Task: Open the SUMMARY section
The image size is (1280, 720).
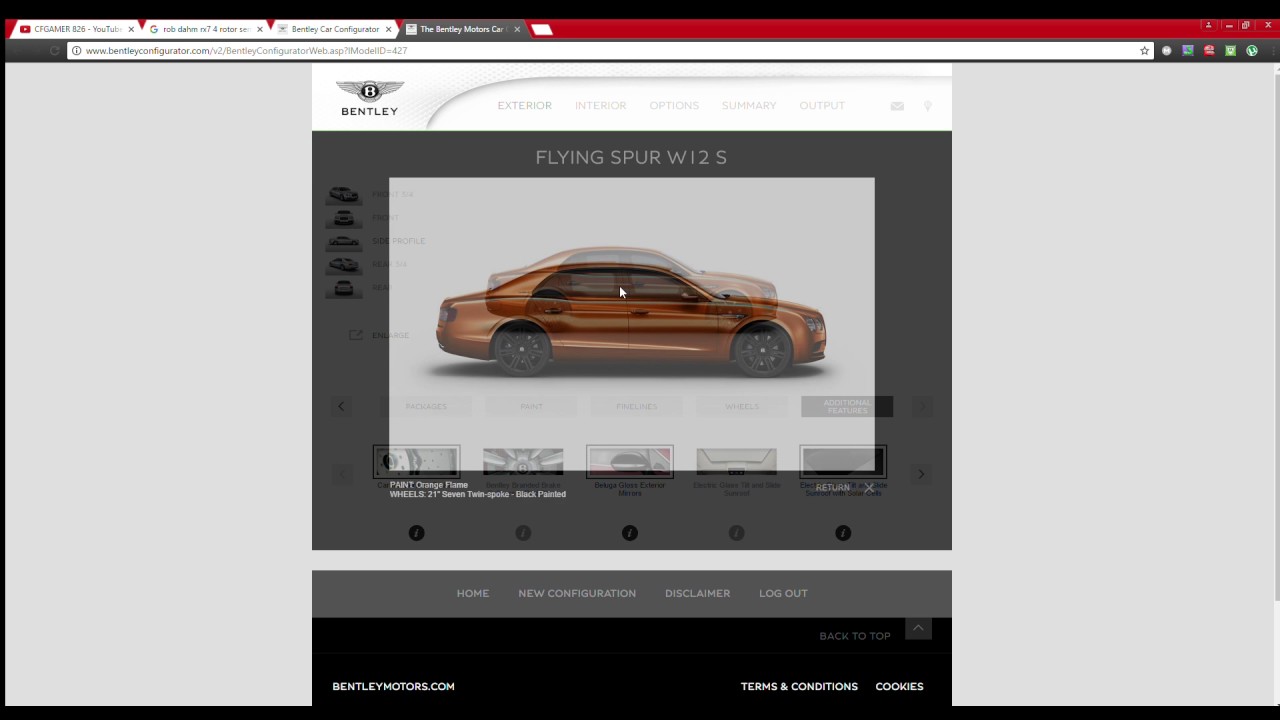Action: (x=748, y=105)
